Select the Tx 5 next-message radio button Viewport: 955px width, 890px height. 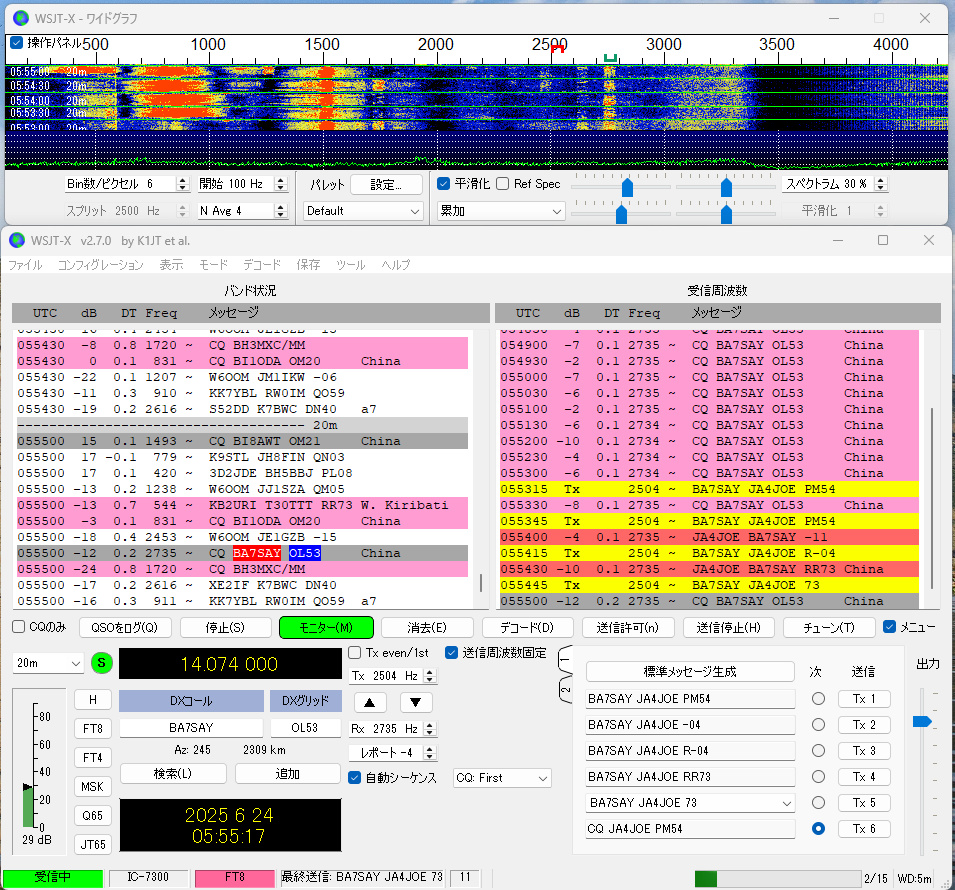818,802
